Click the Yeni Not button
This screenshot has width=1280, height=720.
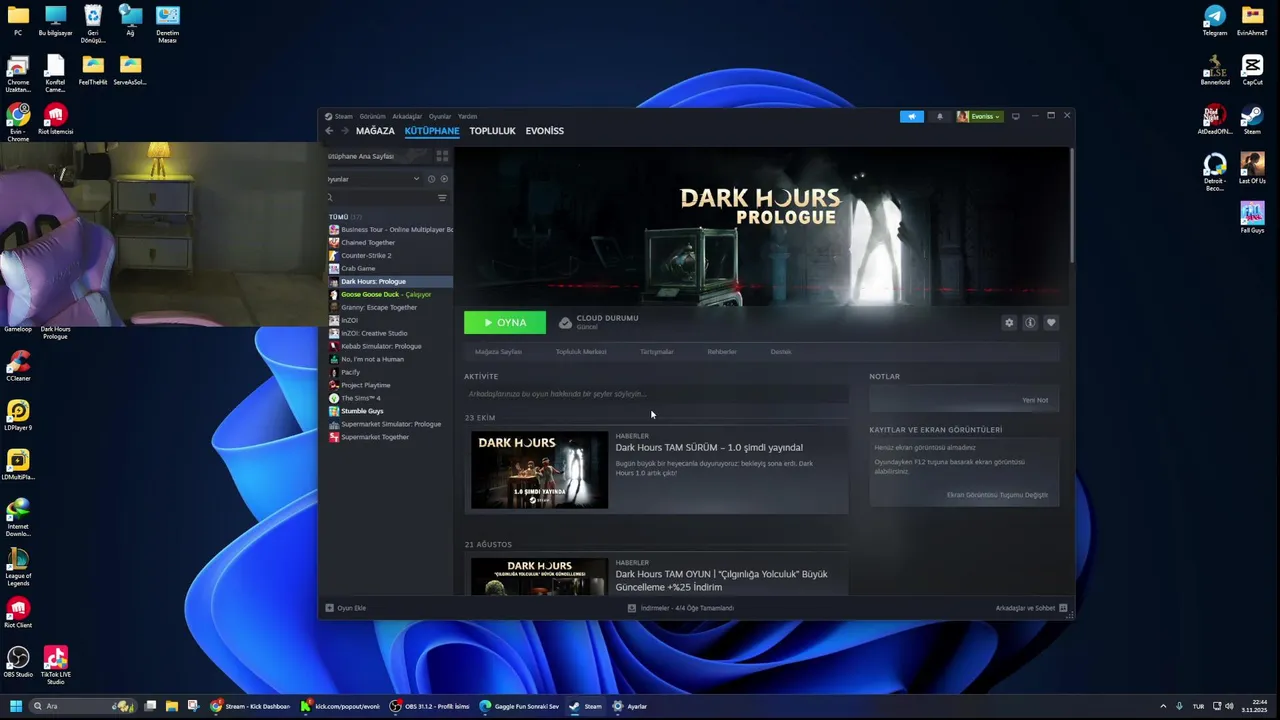click(1035, 400)
